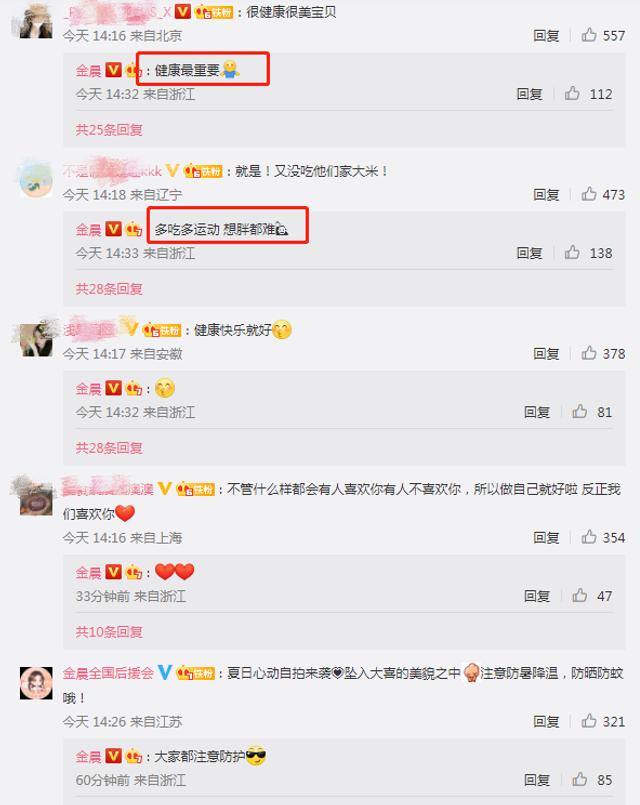
Task: Expand the first 共28条回复 thread under 多吃多运动
Action: pos(109,289)
